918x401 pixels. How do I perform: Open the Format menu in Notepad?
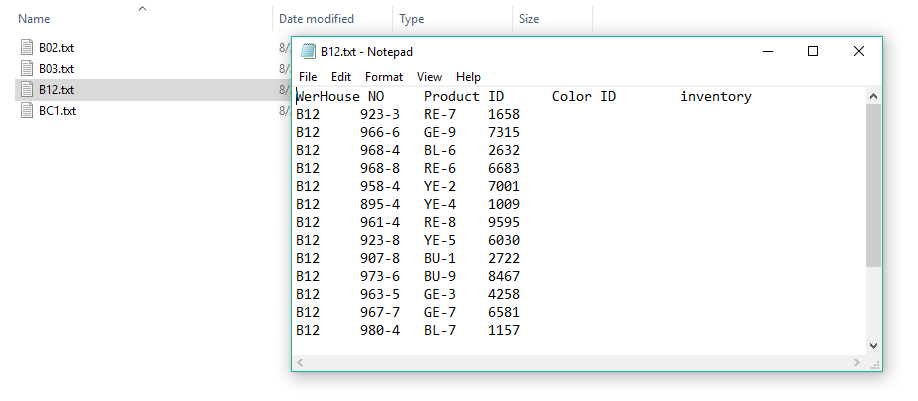pos(384,77)
